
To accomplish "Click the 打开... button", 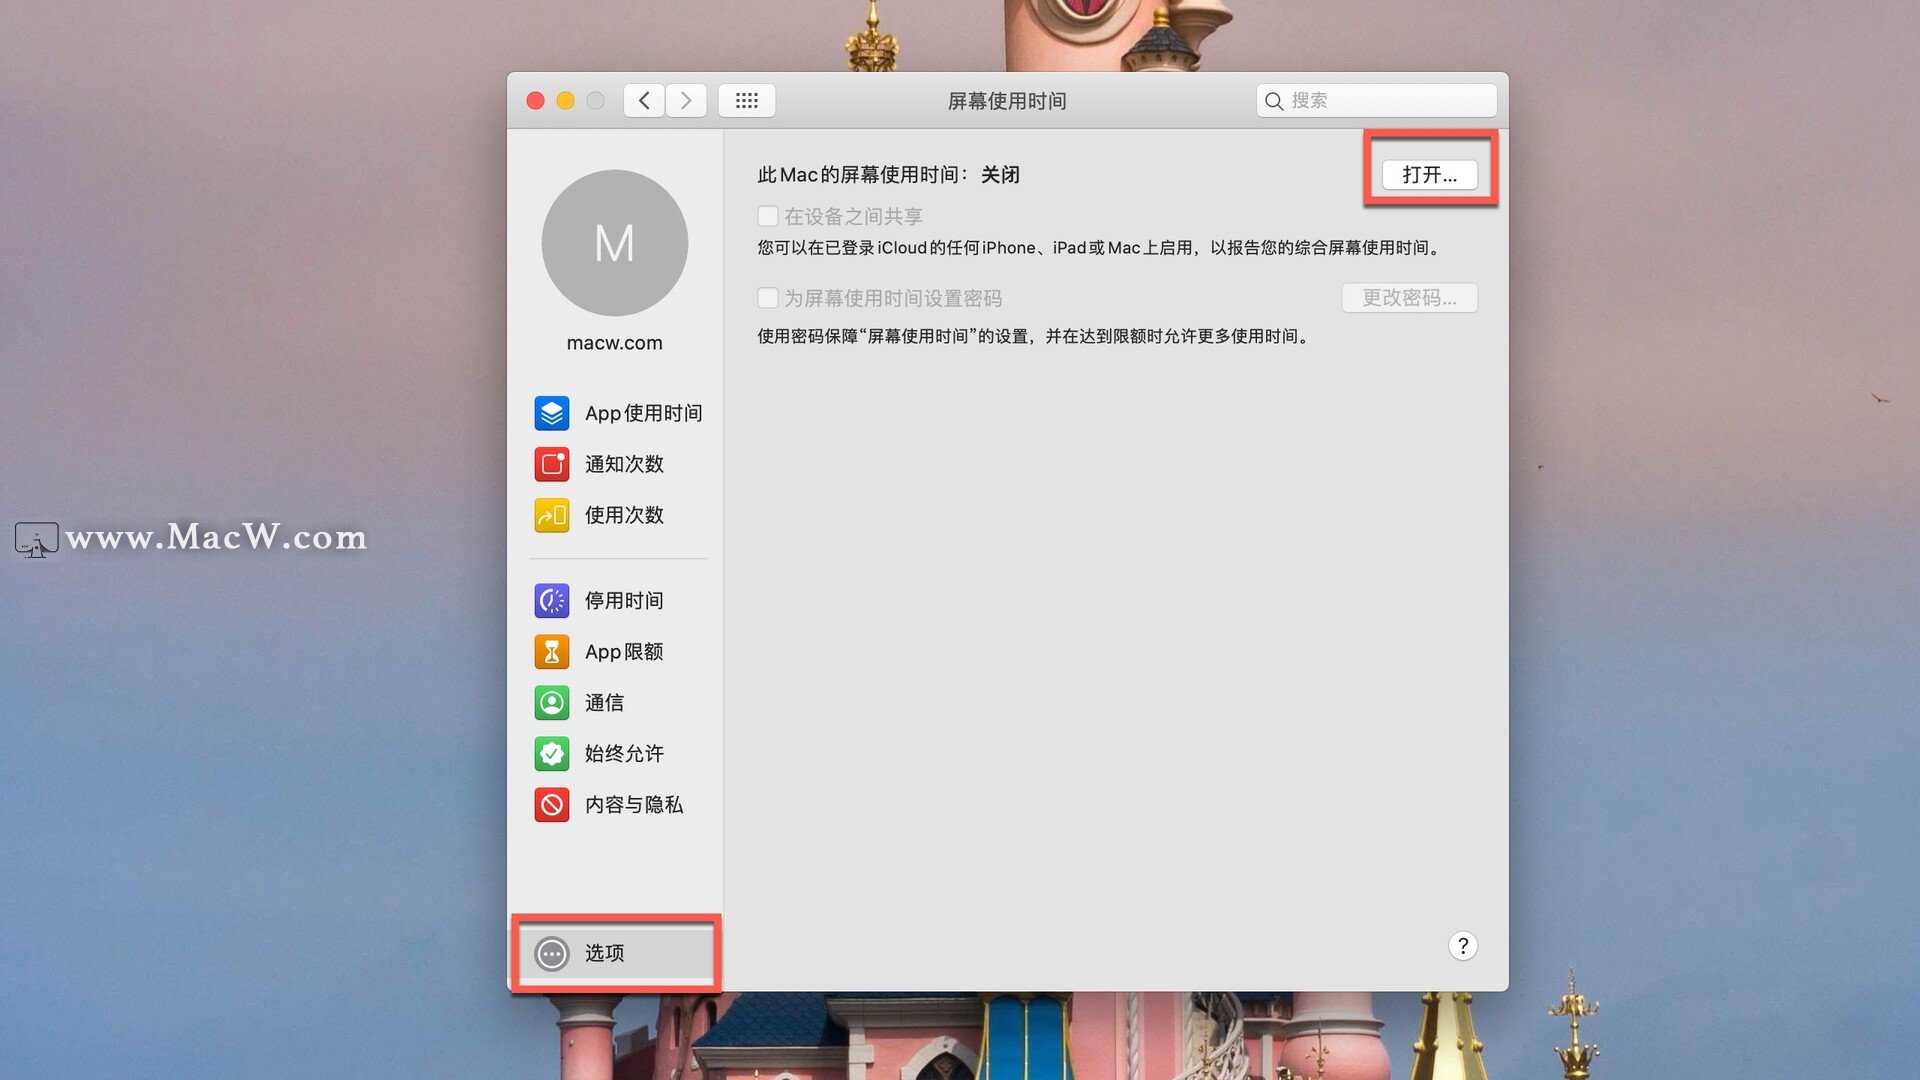I will [x=1429, y=174].
